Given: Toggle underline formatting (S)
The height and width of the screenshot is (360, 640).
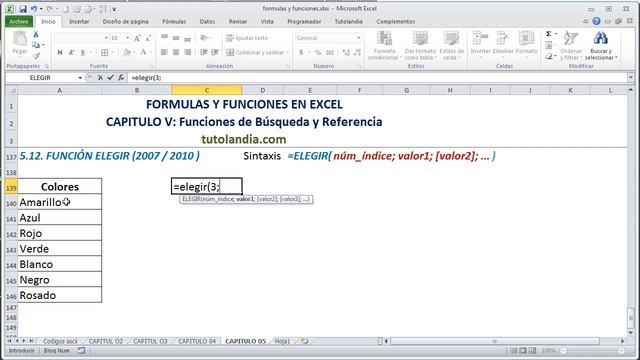Looking at the screenshot, I should tap(83, 52).
